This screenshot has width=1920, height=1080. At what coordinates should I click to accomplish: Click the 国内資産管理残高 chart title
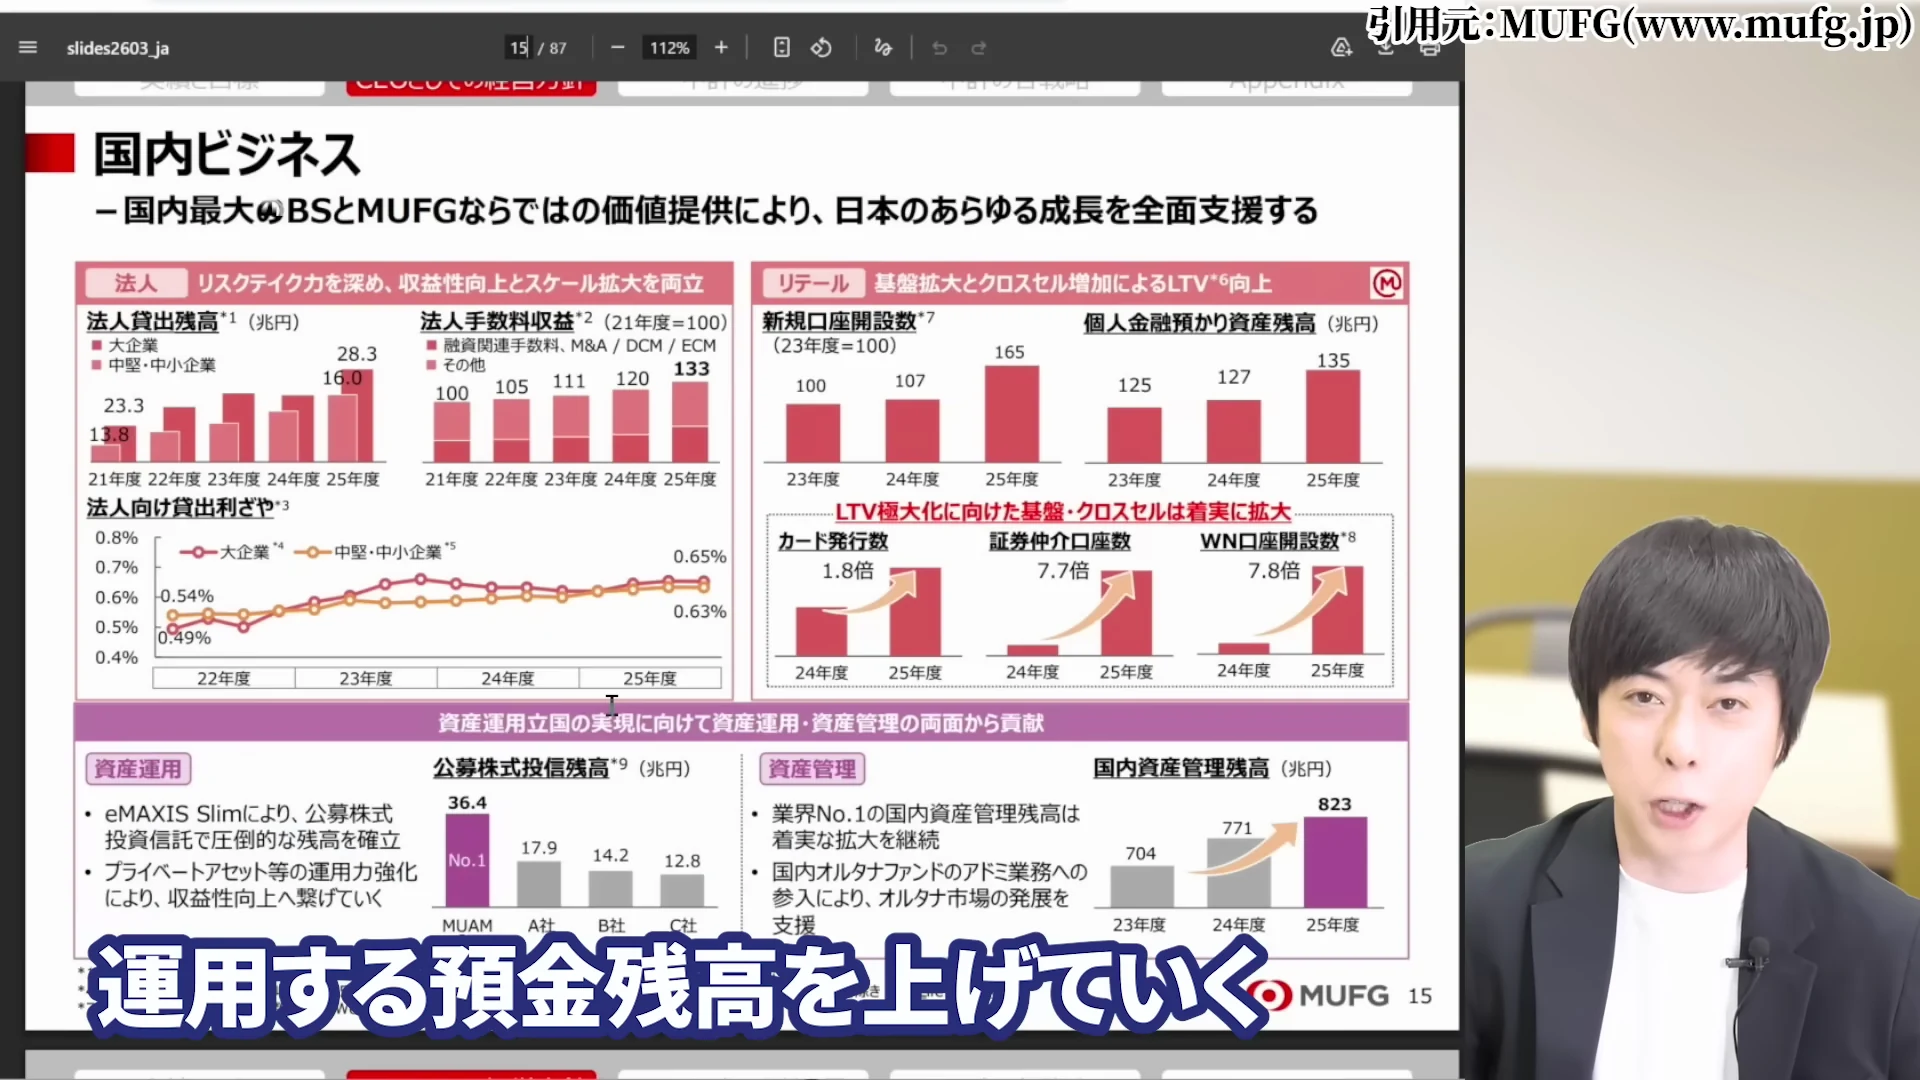pyautogui.click(x=1181, y=768)
